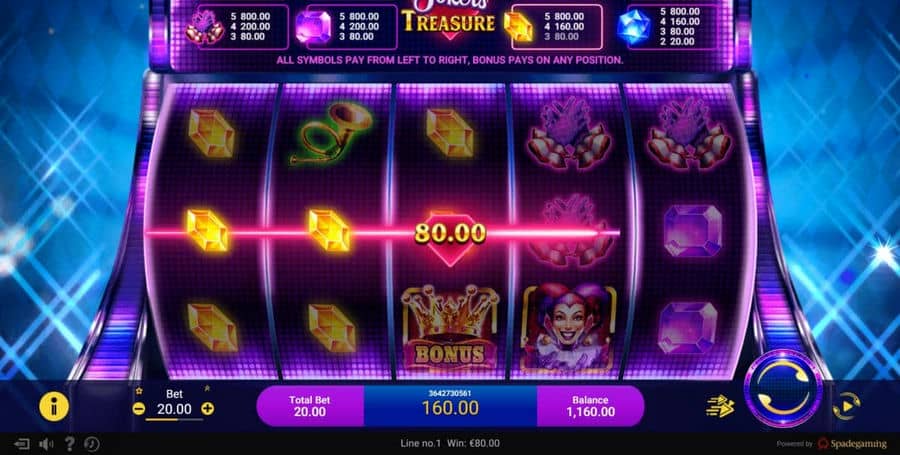Activate the turbo fast-forward arrows icon

pyautogui.click(x=720, y=406)
